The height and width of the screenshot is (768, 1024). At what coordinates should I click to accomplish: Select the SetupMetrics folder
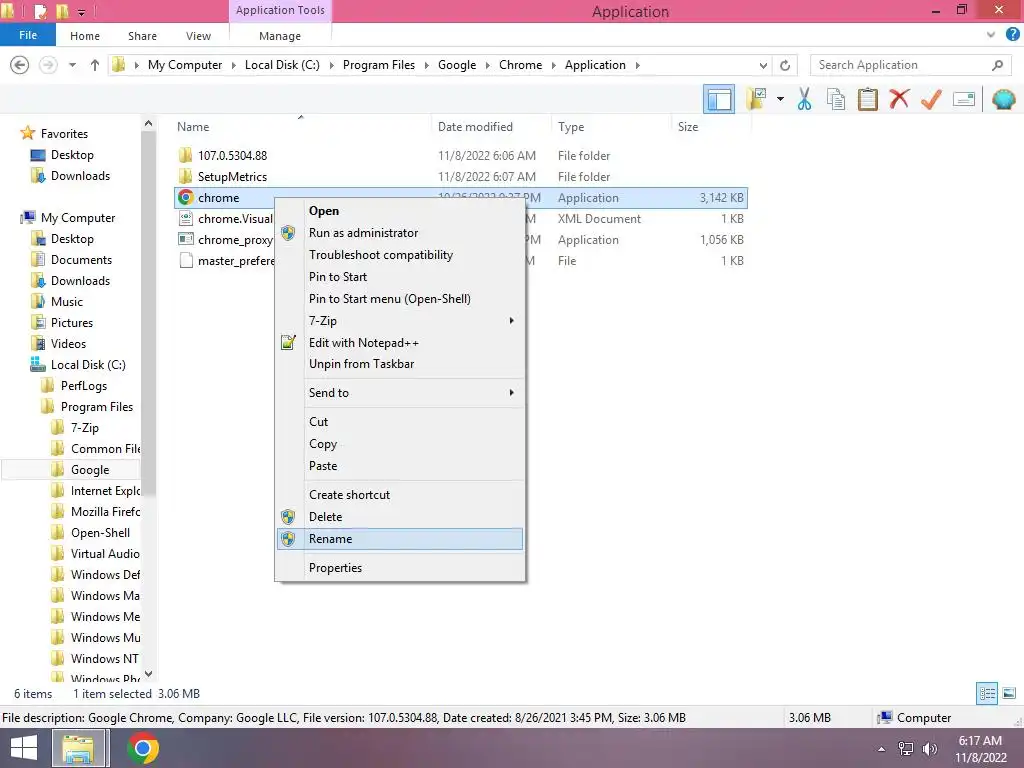tap(232, 176)
